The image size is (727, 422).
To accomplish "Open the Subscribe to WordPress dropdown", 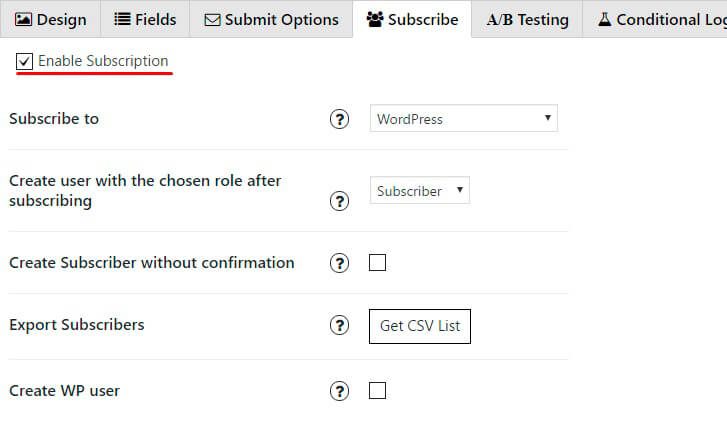I will point(464,118).
